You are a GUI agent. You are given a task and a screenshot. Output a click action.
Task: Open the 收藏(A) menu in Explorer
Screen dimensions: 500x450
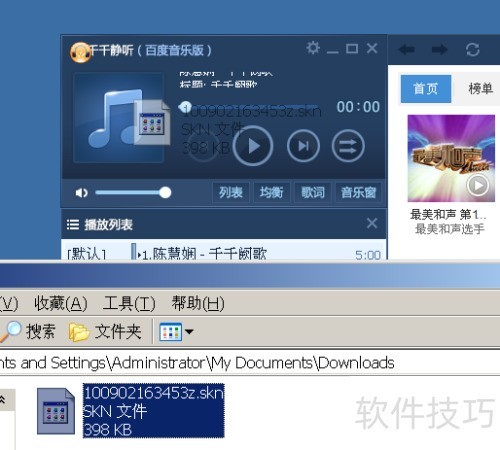pyautogui.click(x=61, y=304)
